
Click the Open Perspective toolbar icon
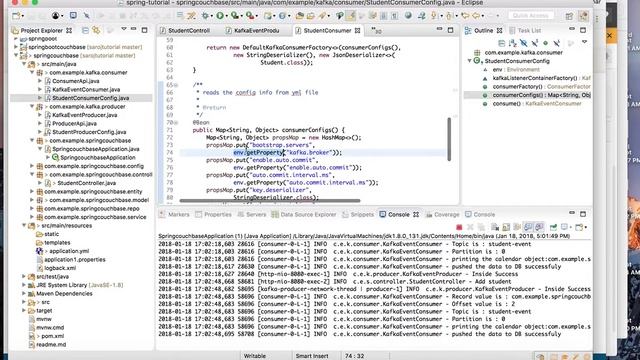point(569,16)
